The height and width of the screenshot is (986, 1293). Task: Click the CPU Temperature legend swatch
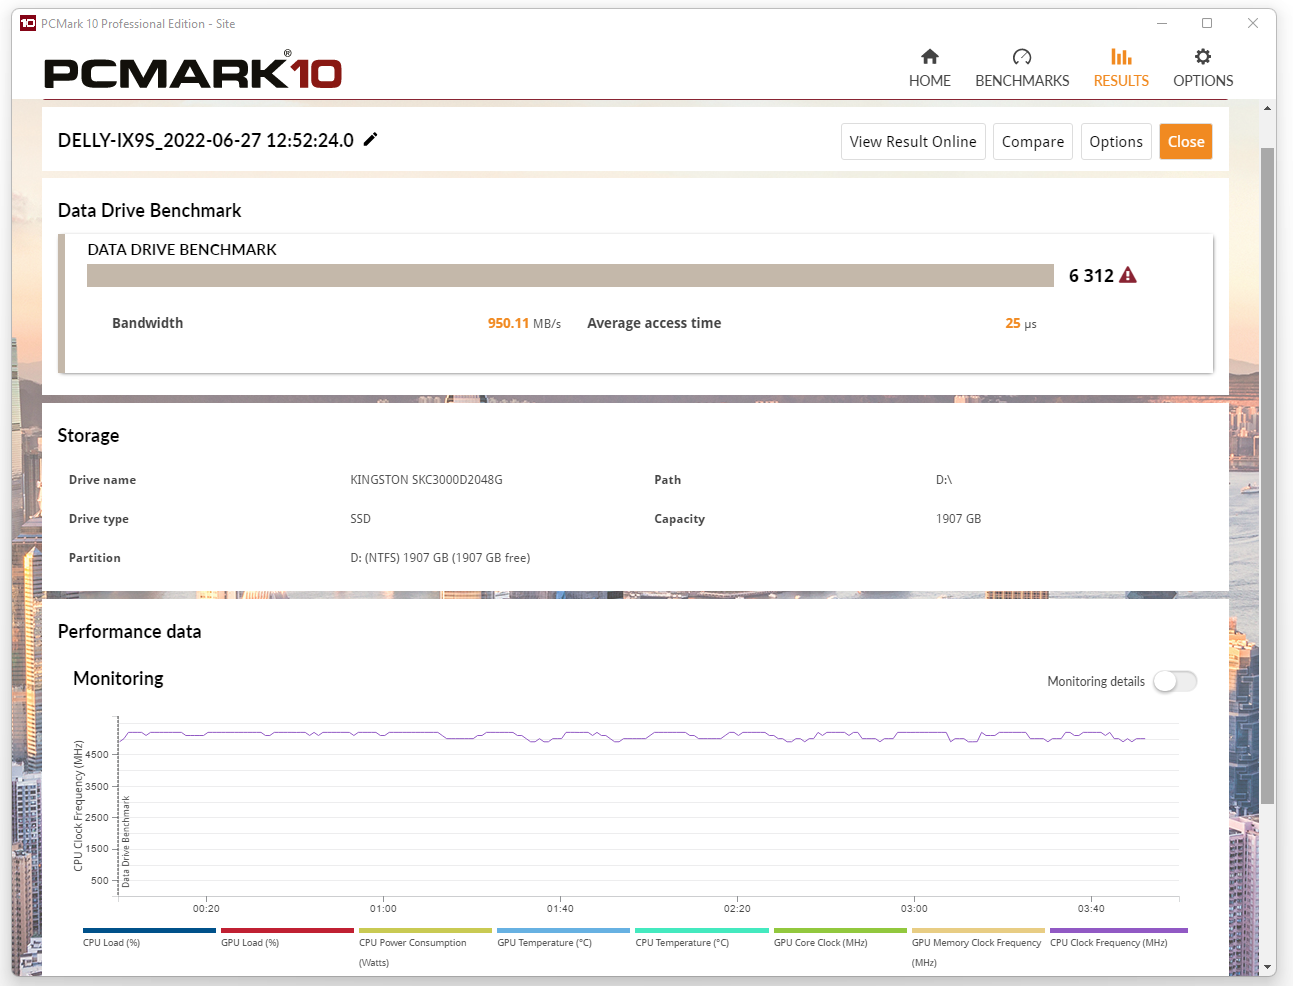point(702,930)
